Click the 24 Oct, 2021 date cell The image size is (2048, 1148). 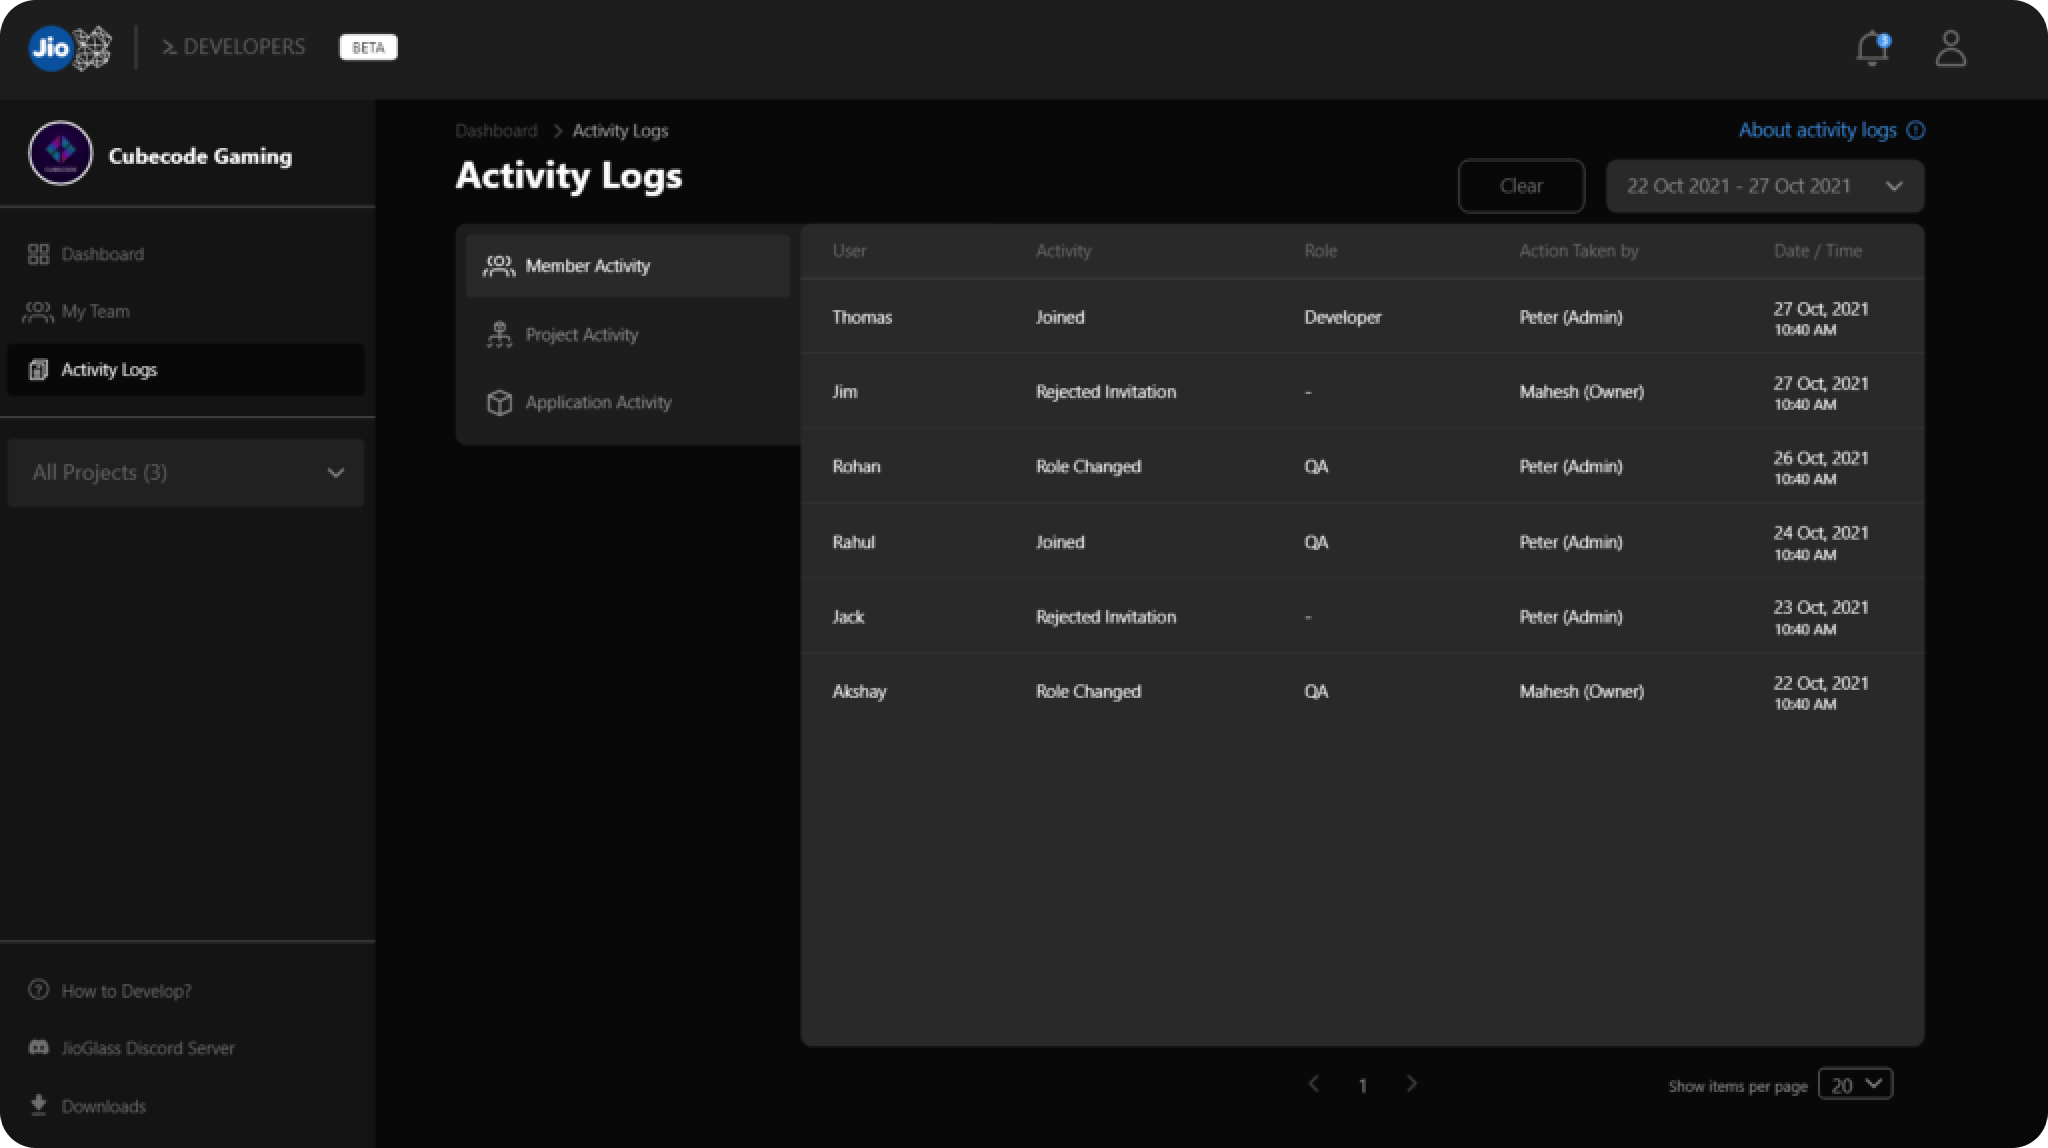1820,542
